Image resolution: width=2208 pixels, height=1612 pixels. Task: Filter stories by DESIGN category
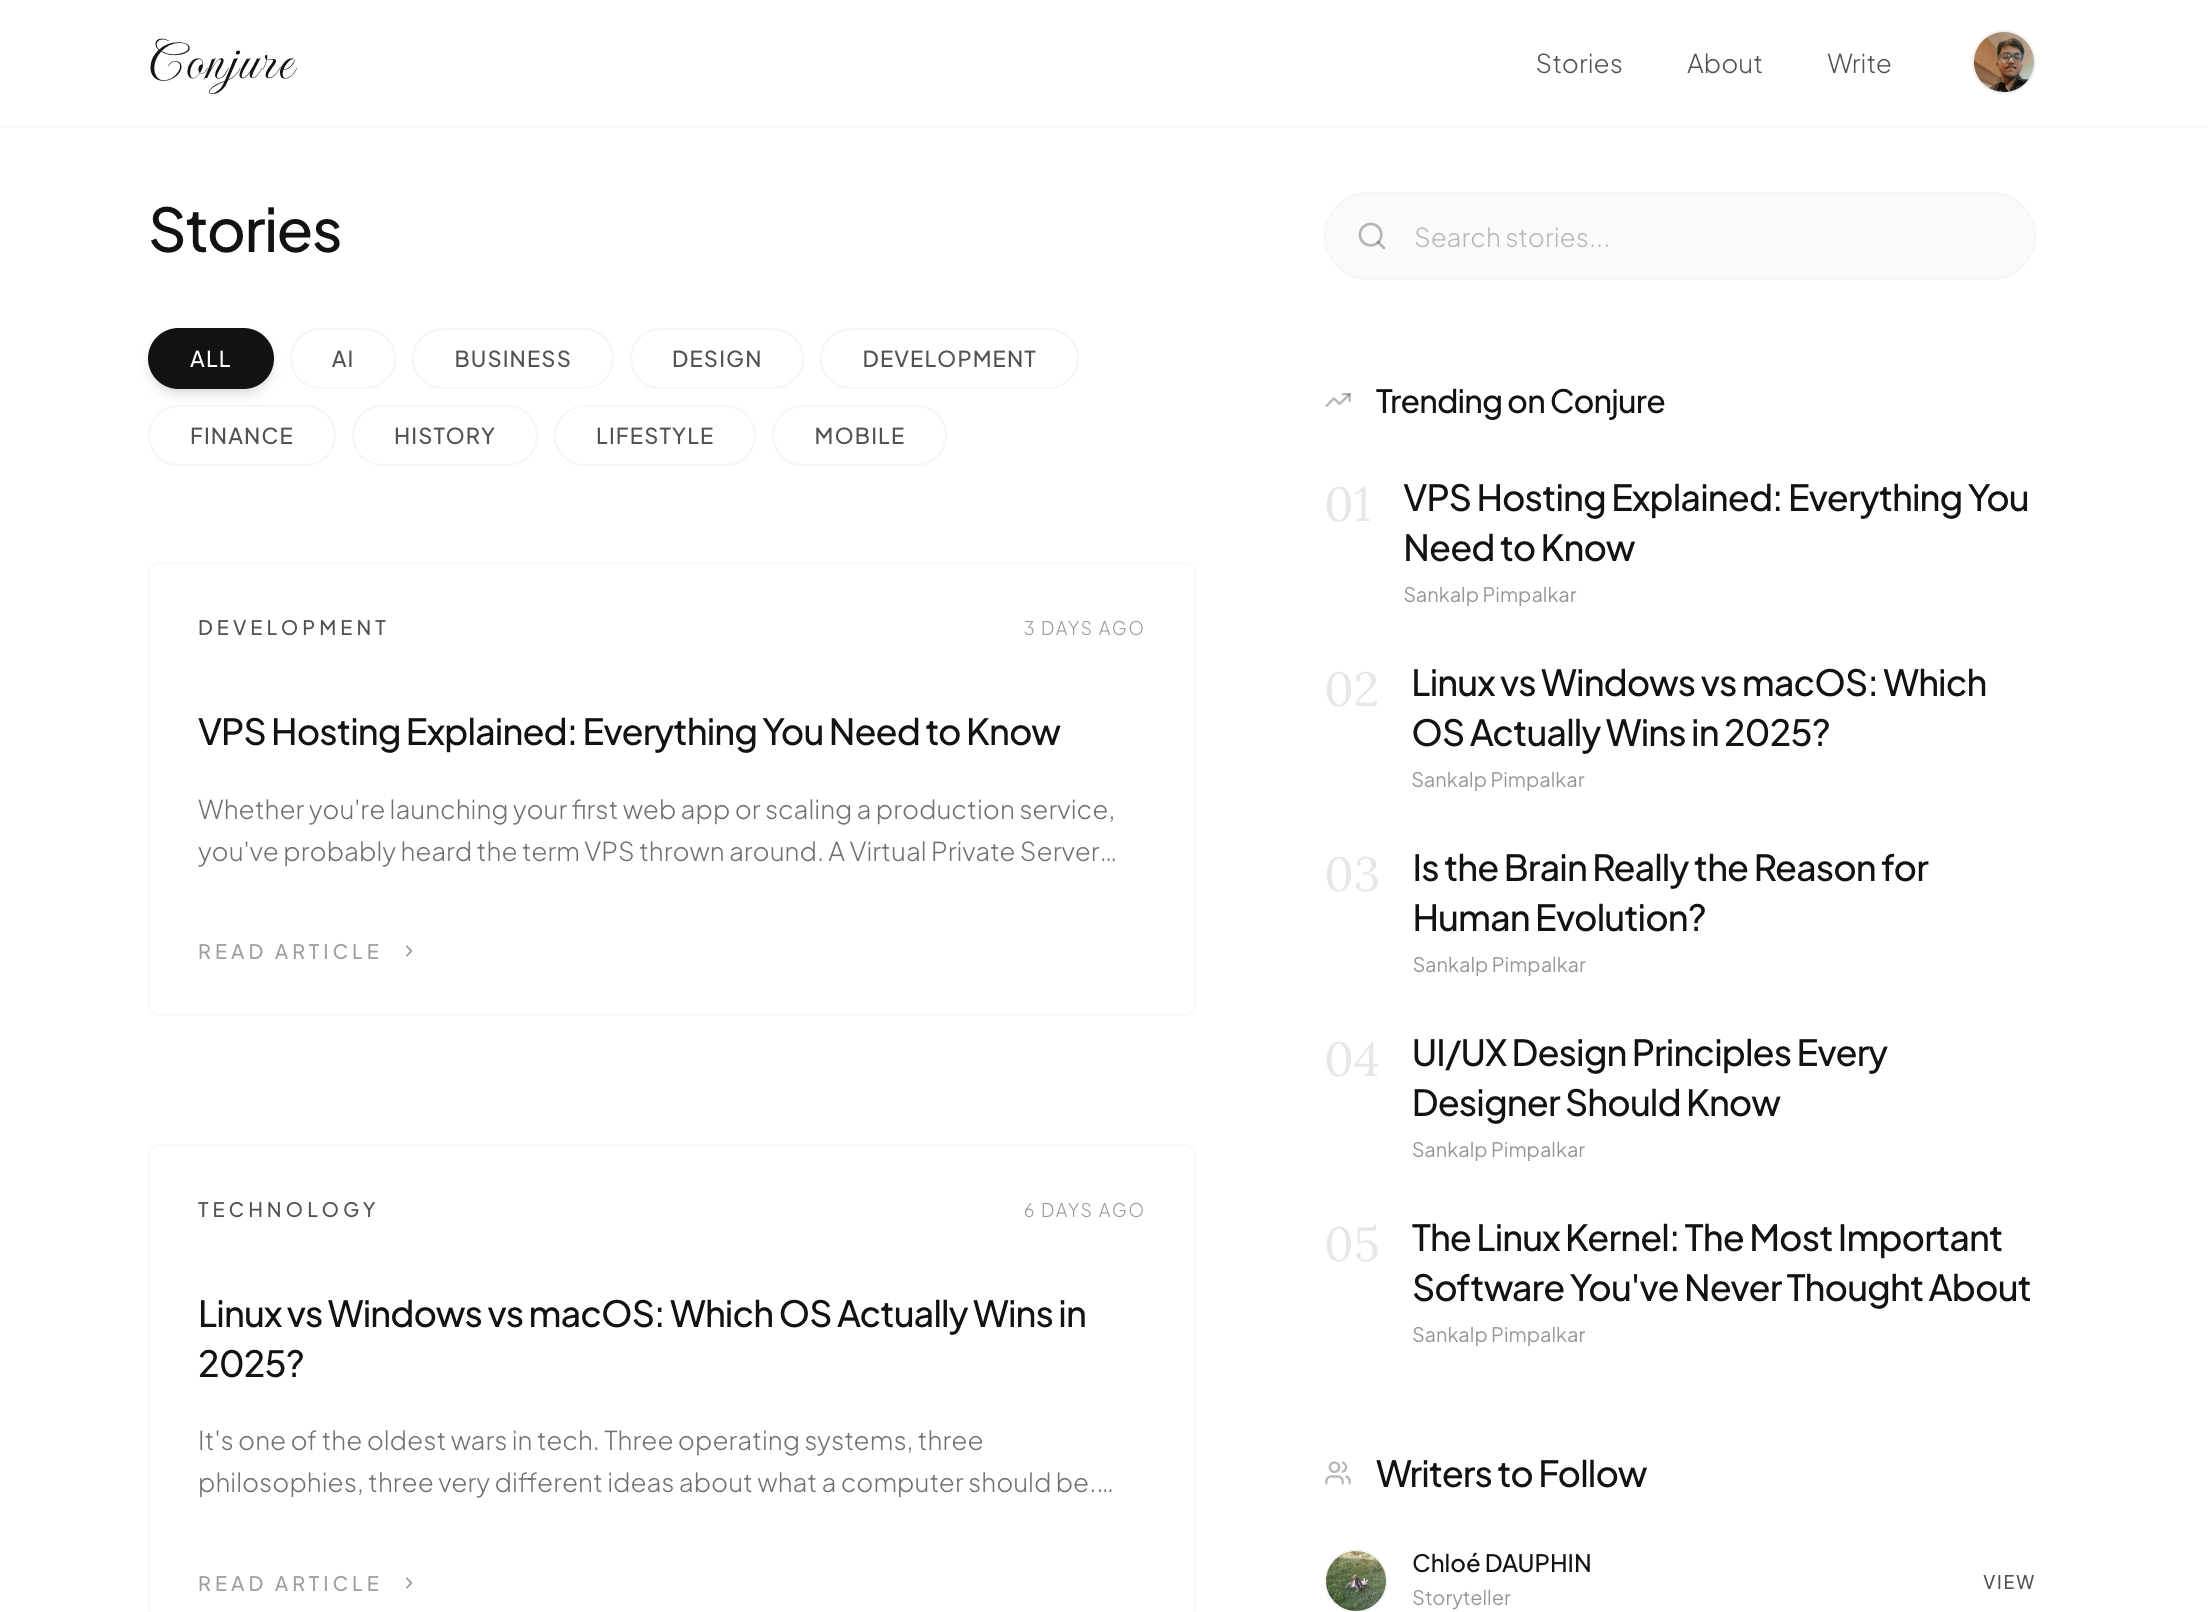[716, 359]
